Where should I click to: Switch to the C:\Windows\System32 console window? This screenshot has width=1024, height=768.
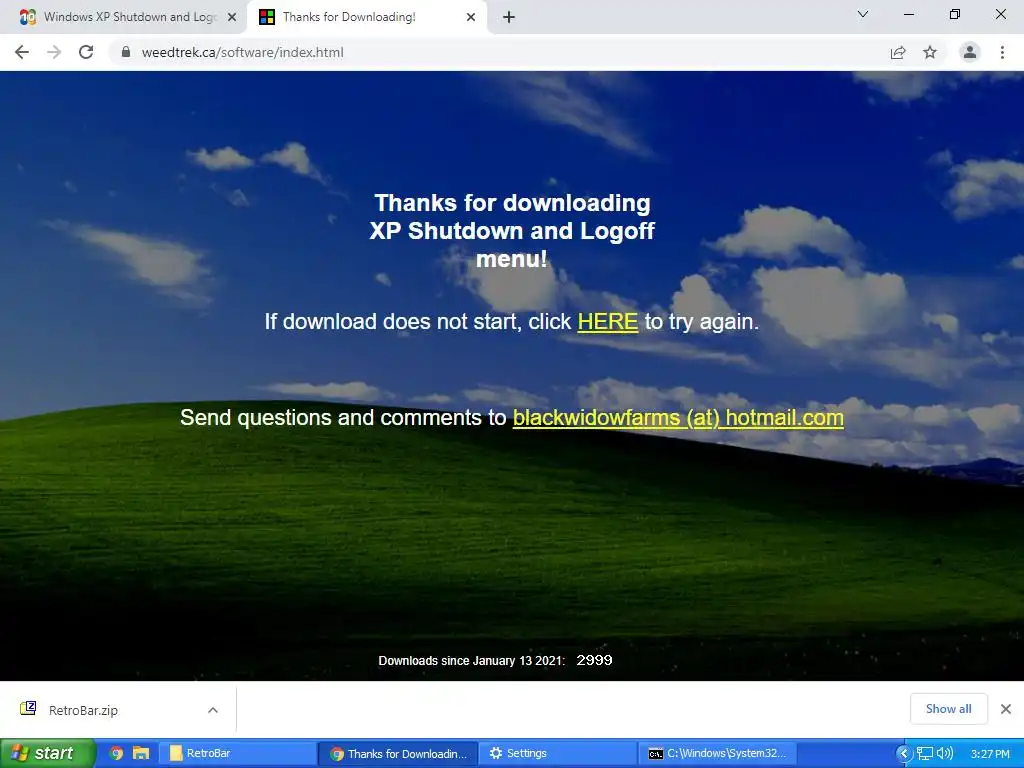point(717,753)
